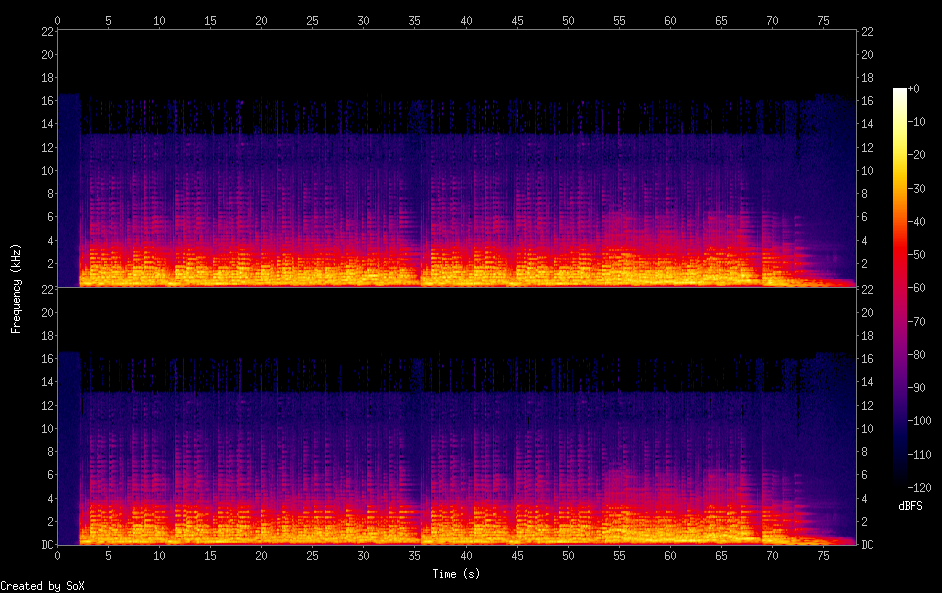Click the DC label at lower channel's left axis
The height and width of the screenshot is (593, 942).
coord(46,545)
